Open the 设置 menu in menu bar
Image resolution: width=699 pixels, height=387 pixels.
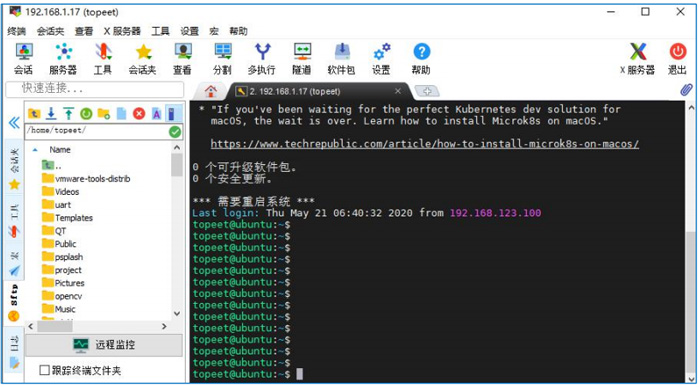click(x=189, y=31)
